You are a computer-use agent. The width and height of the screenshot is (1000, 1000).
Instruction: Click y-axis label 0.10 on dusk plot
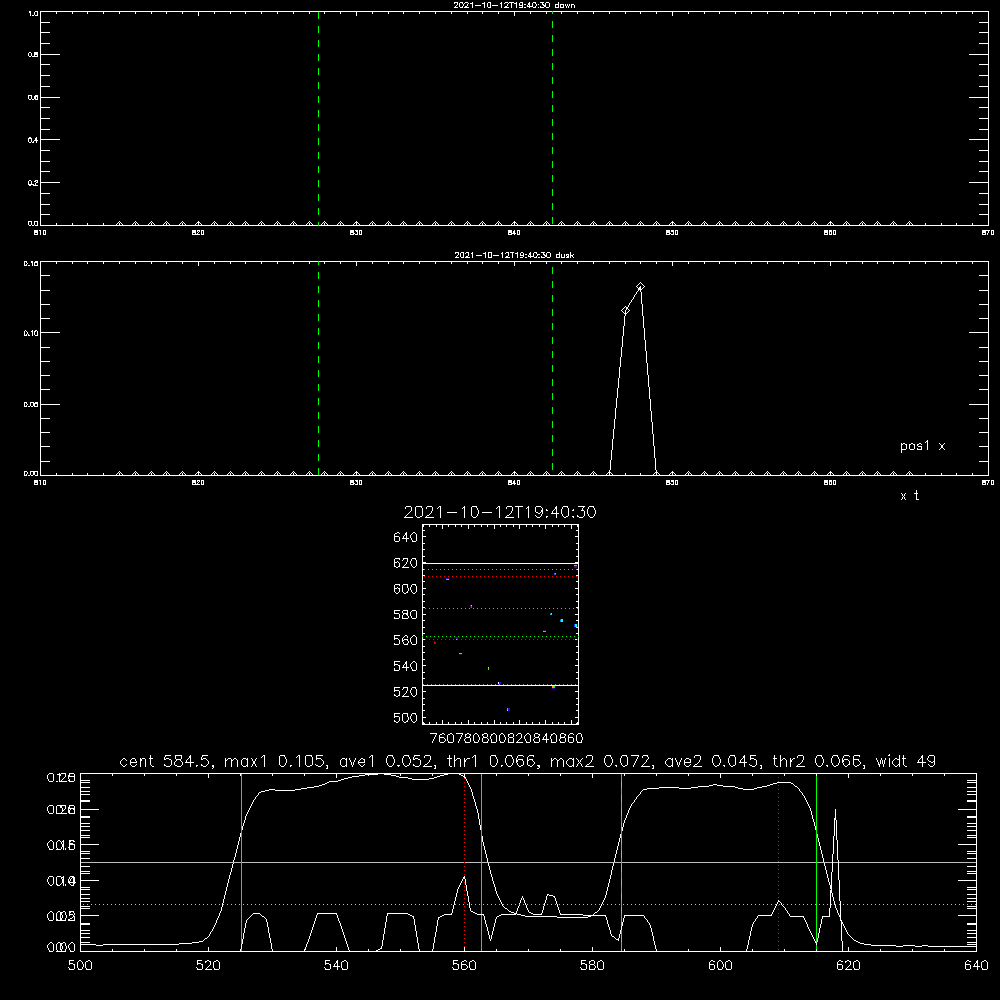[x=31, y=334]
